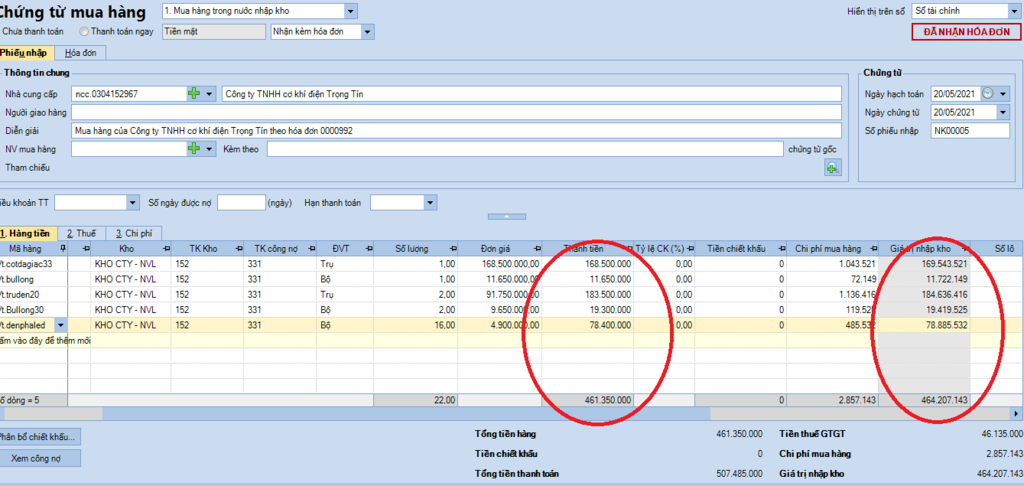Click the Phân bổ chiết khấu button
1024x486 pixels.
[x=39, y=436]
